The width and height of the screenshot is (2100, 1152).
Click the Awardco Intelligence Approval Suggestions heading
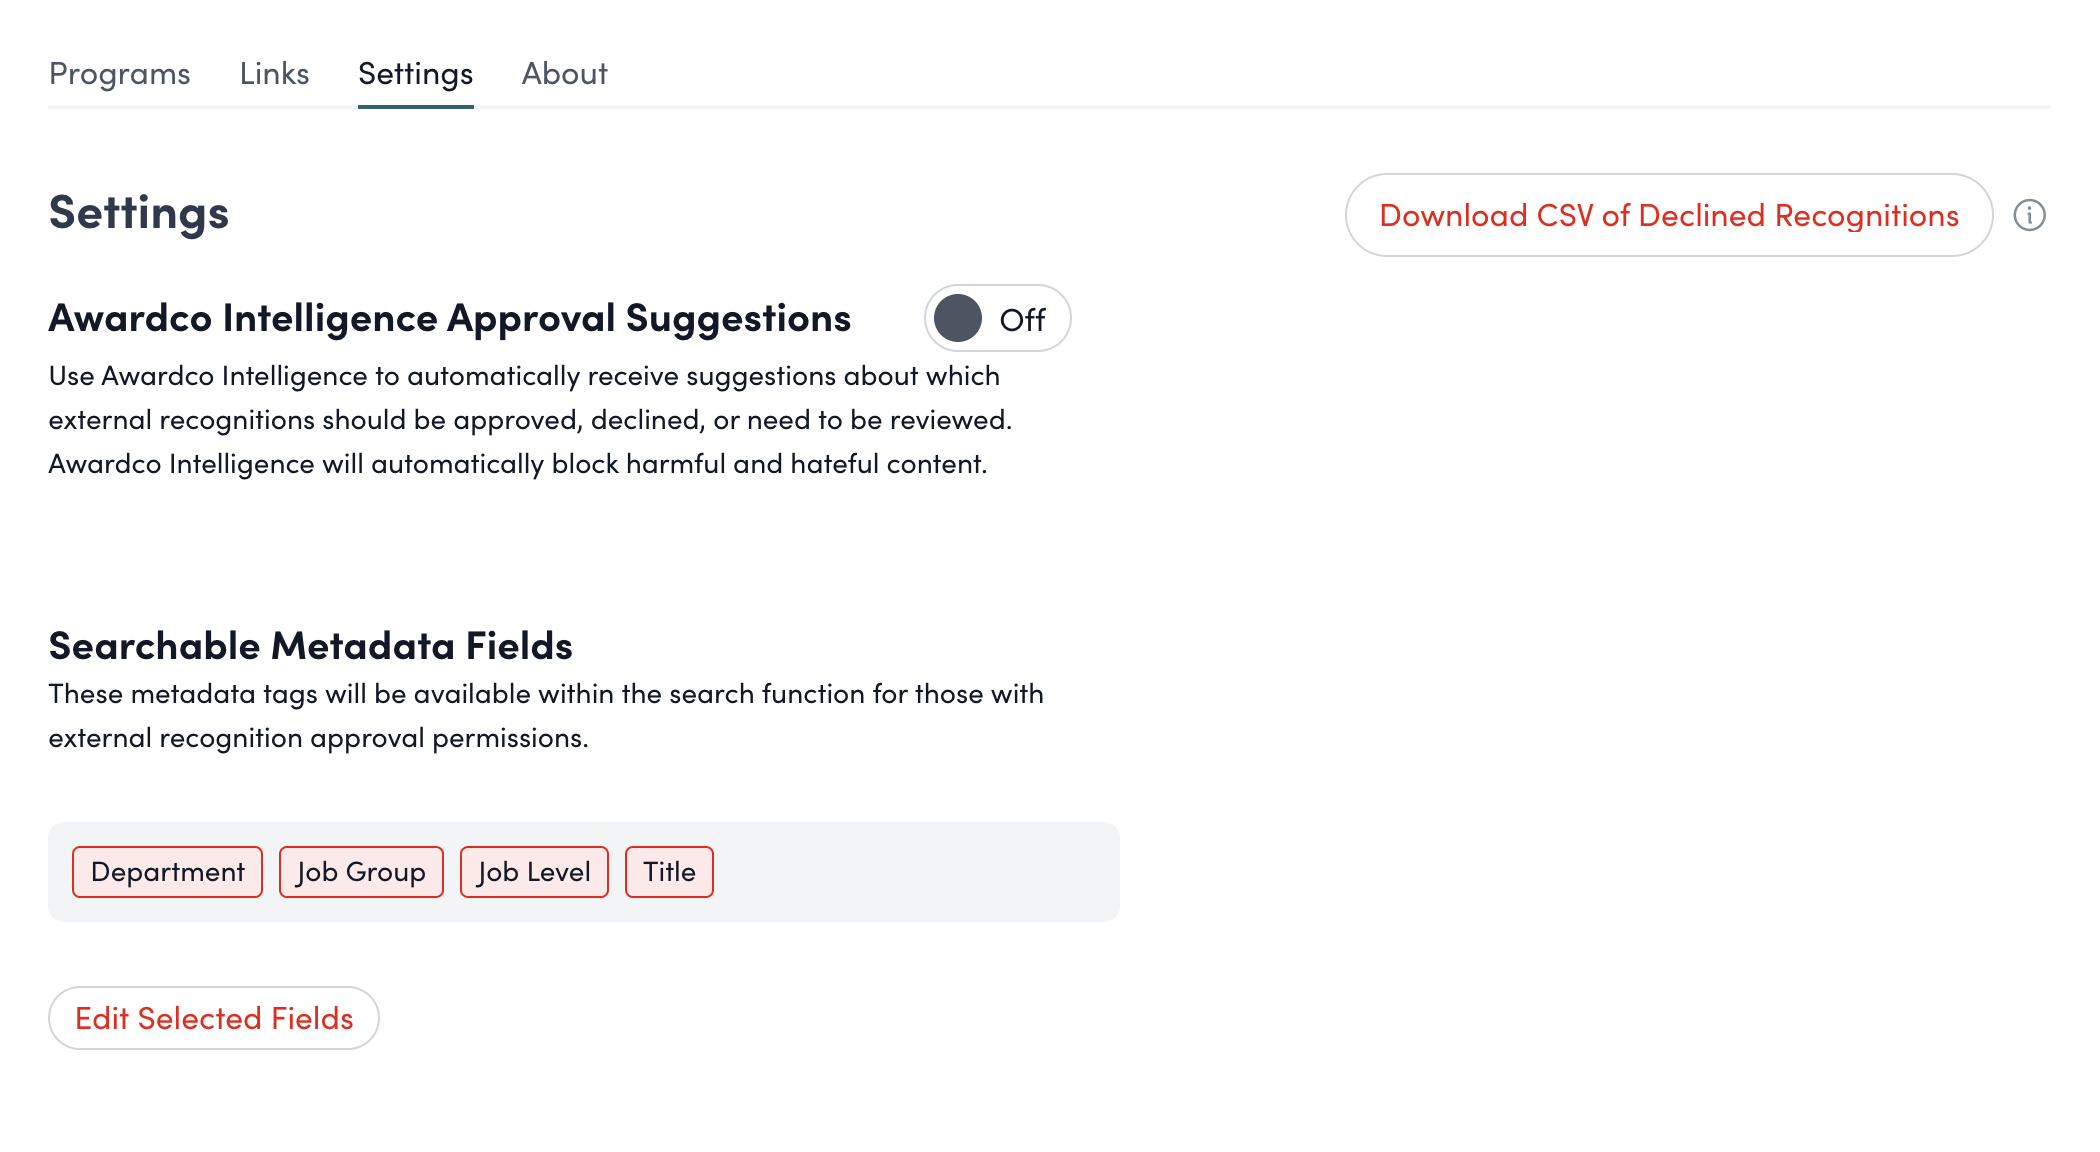(x=450, y=318)
